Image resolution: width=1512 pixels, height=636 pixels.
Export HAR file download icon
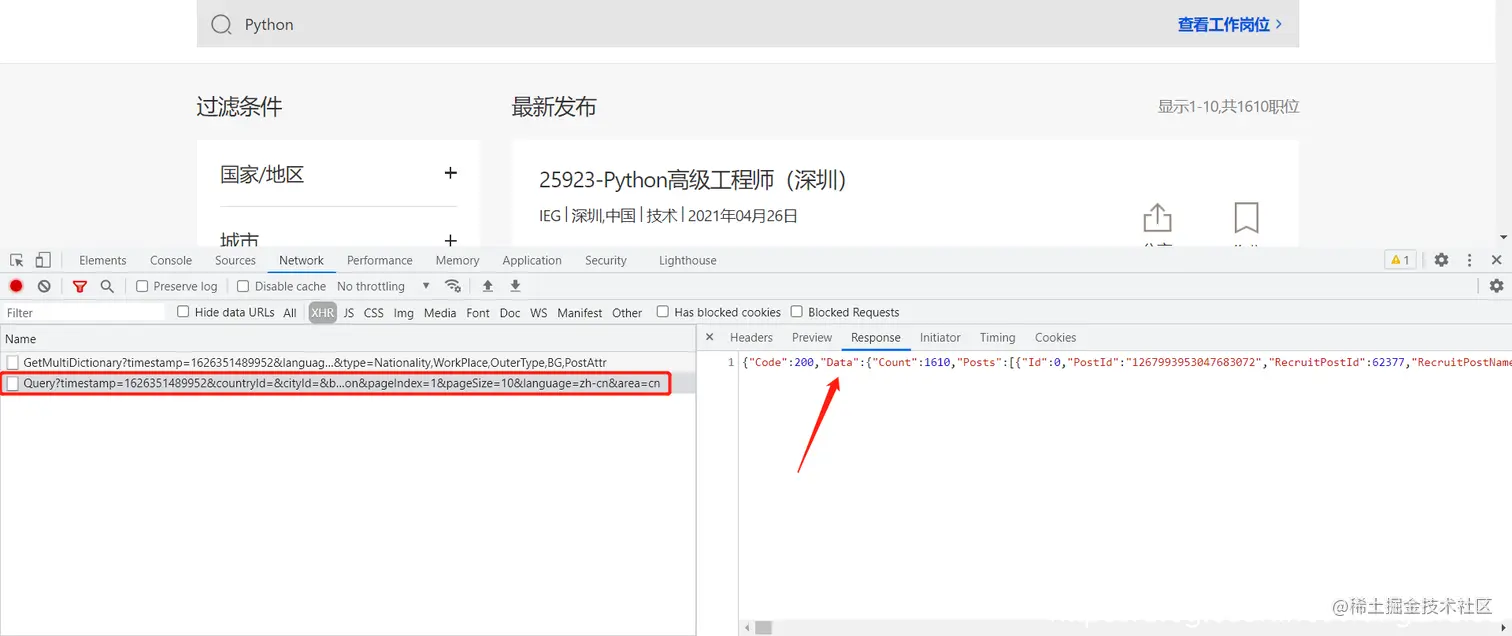(516, 286)
